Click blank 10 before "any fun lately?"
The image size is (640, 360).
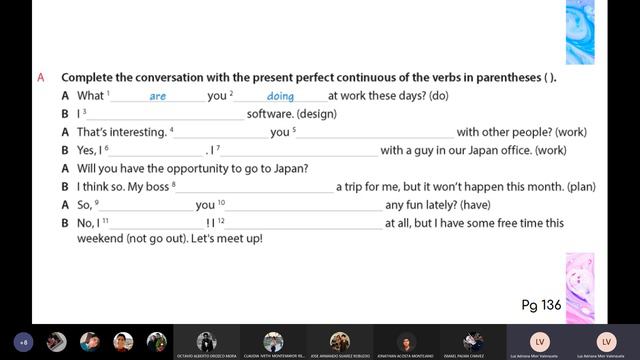(304, 205)
